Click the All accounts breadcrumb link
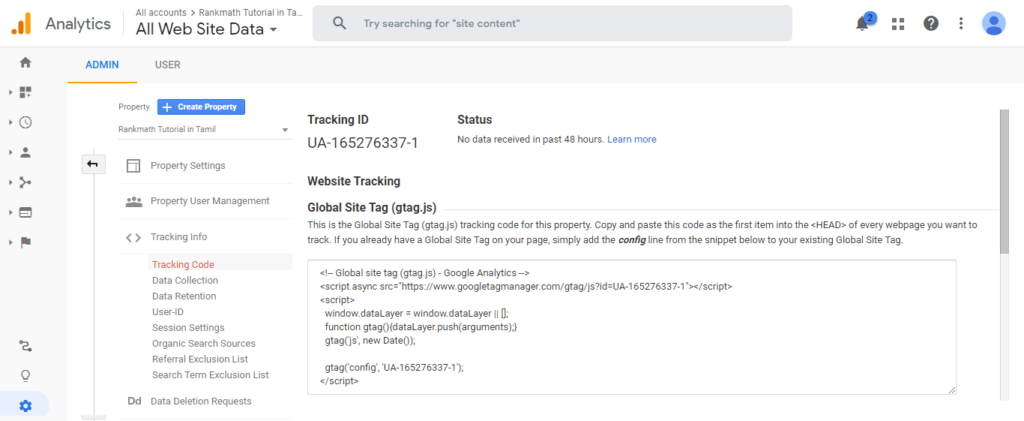The height and width of the screenshot is (421, 1024). click(159, 12)
